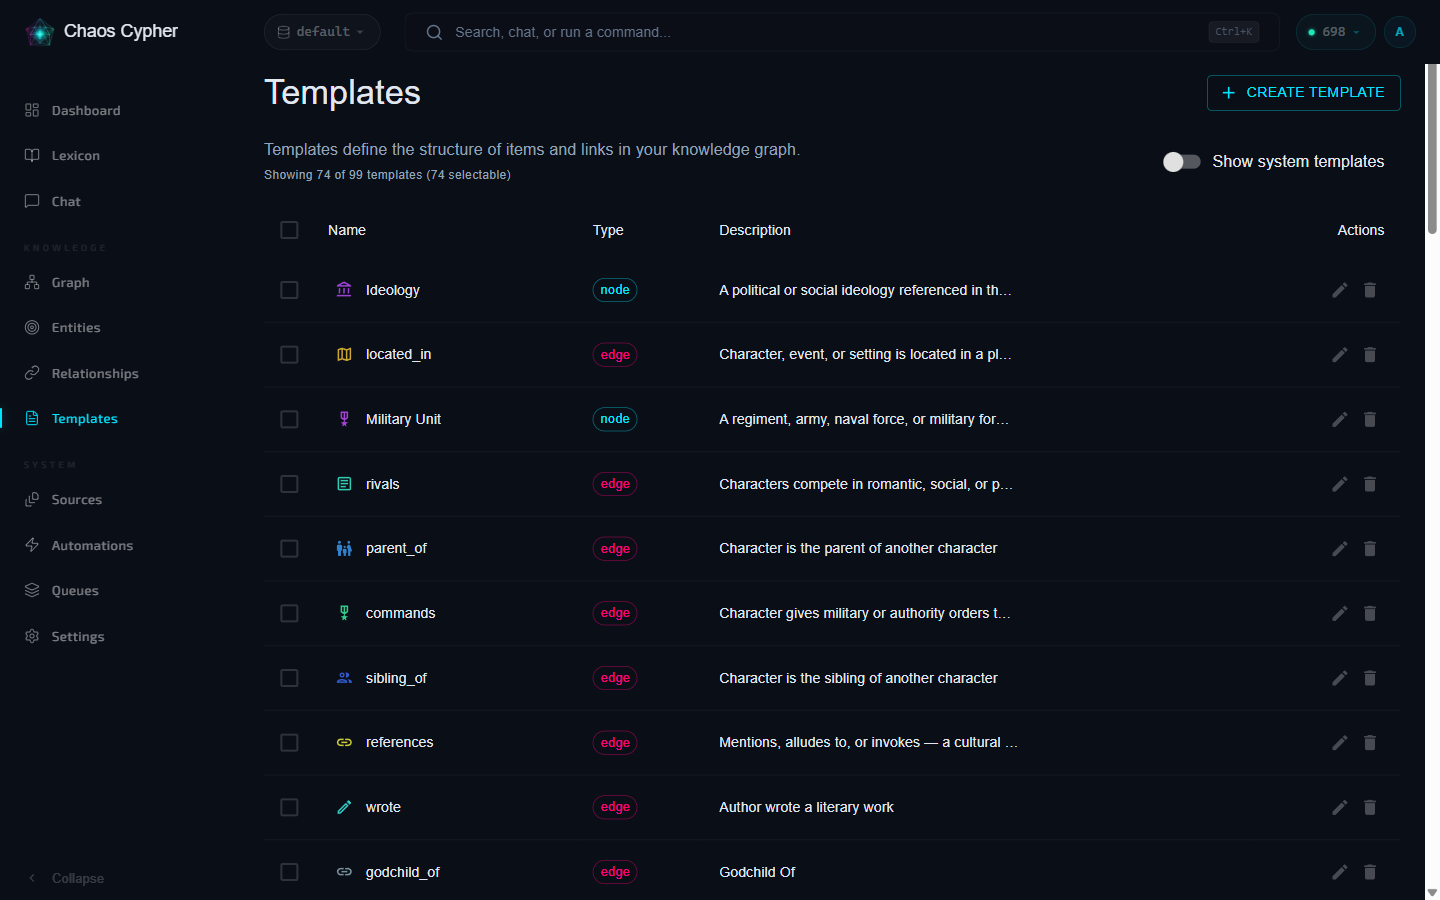This screenshot has width=1440, height=900.
Task: Delete the Military Unit template
Action: point(1370,419)
